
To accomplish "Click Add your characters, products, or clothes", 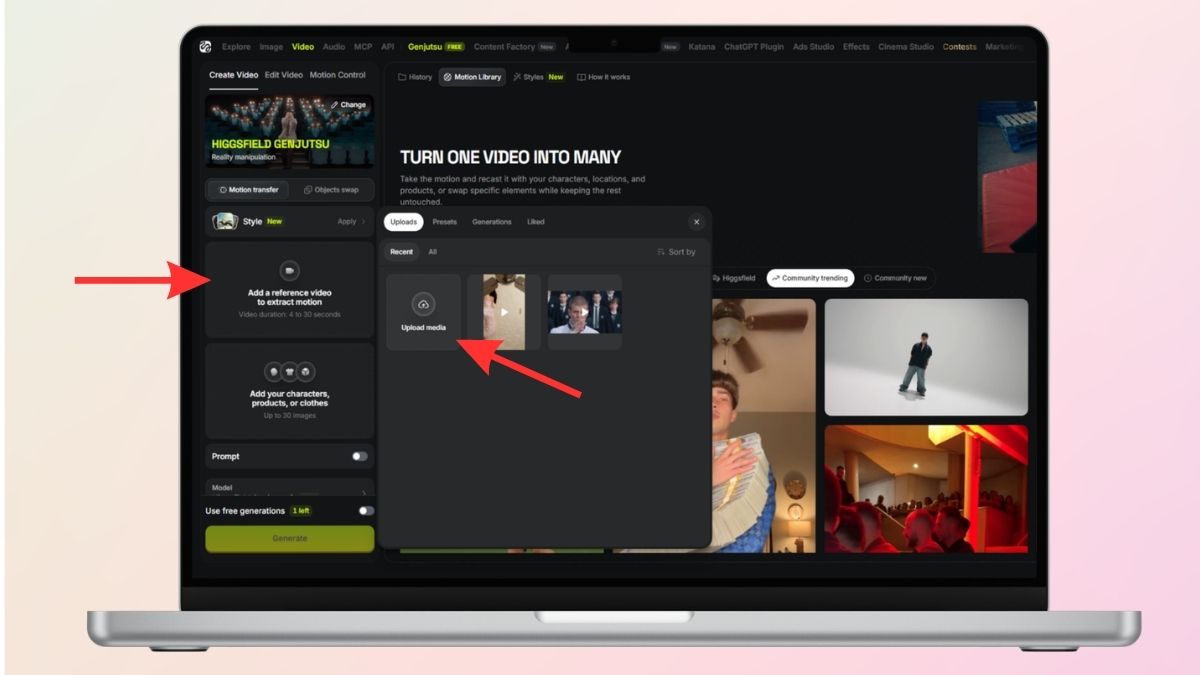I will pyautogui.click(x=289, y=398).
